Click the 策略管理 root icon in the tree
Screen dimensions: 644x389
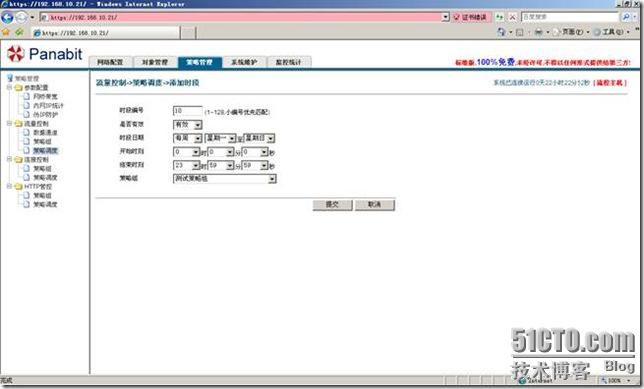coord(10,78)
